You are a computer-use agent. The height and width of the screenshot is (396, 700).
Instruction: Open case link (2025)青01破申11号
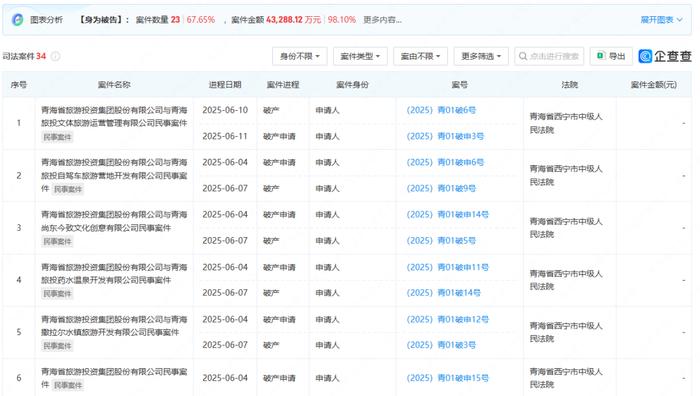[447, 267]
